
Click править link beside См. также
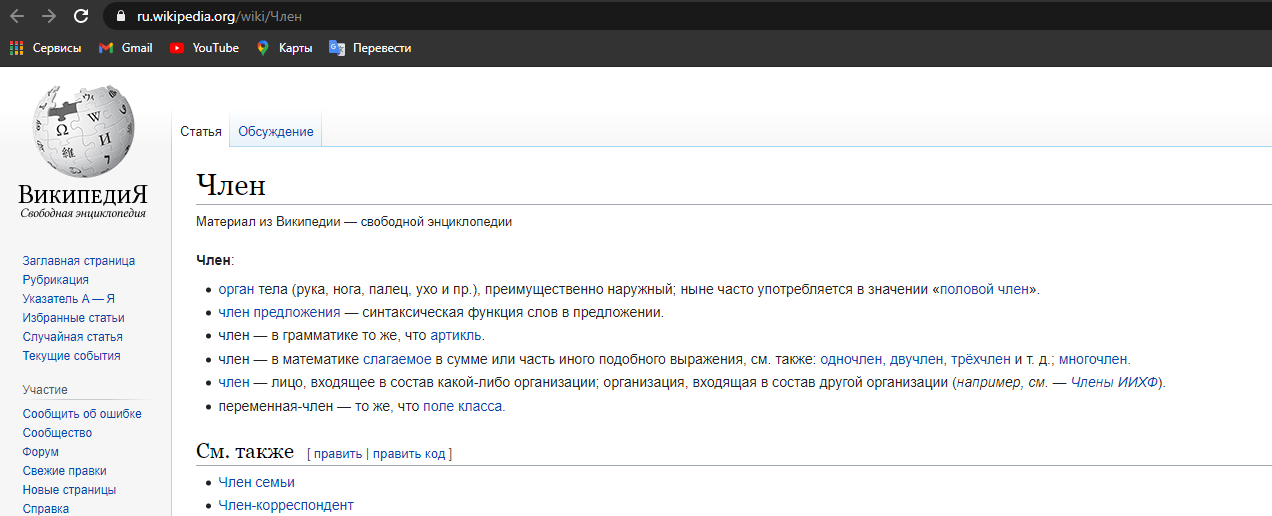click(x=338, y=454)
